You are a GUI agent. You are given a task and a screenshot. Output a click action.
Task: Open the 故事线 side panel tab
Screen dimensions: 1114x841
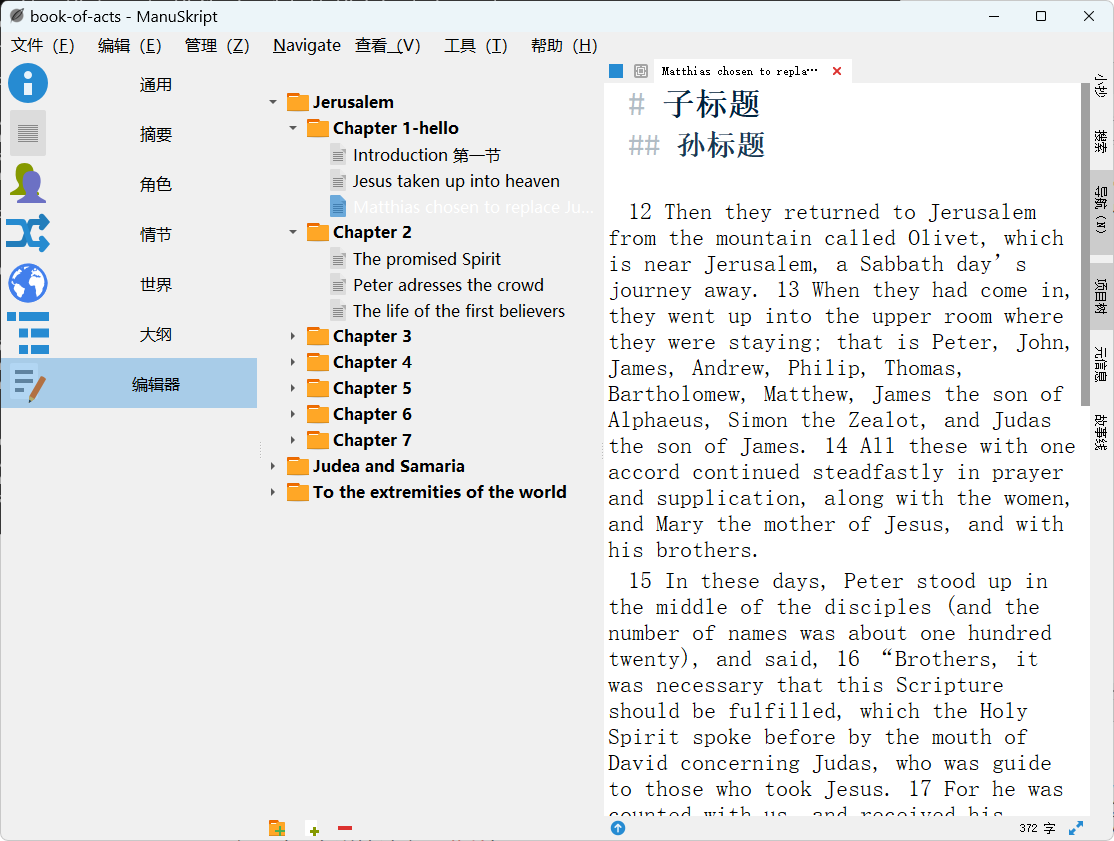(x=1101, y=433)
